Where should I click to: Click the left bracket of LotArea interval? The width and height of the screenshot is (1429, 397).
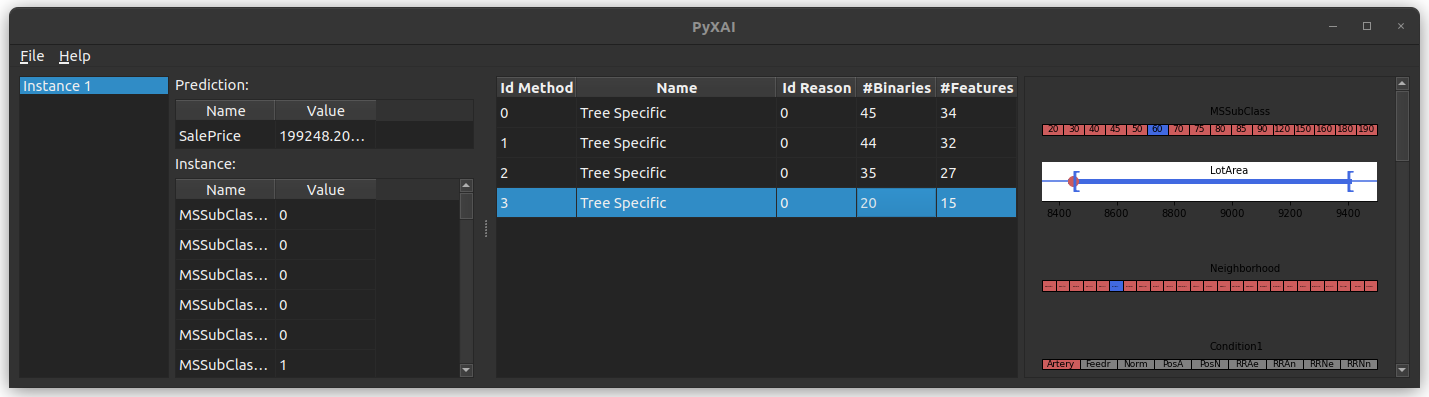[1076, 181]
